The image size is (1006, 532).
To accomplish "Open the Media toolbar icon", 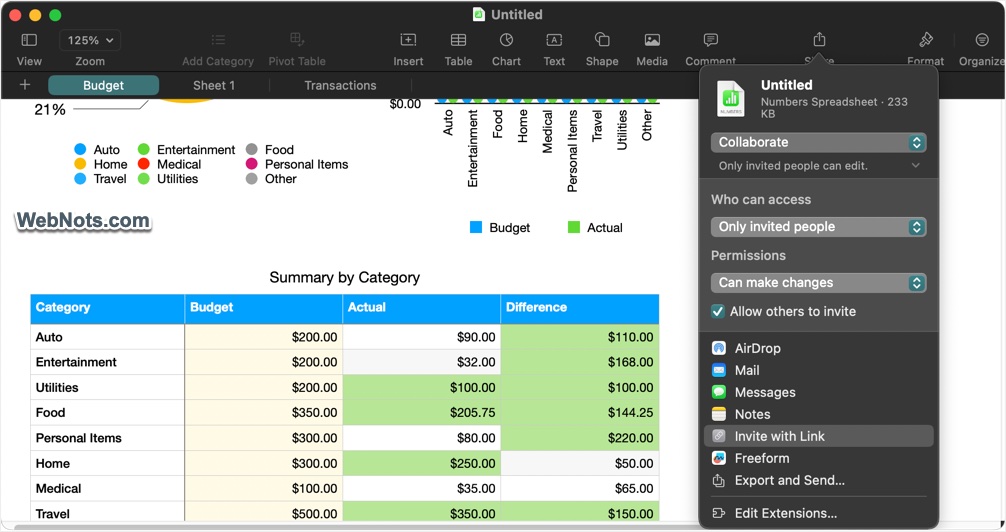I will (652, 40).
